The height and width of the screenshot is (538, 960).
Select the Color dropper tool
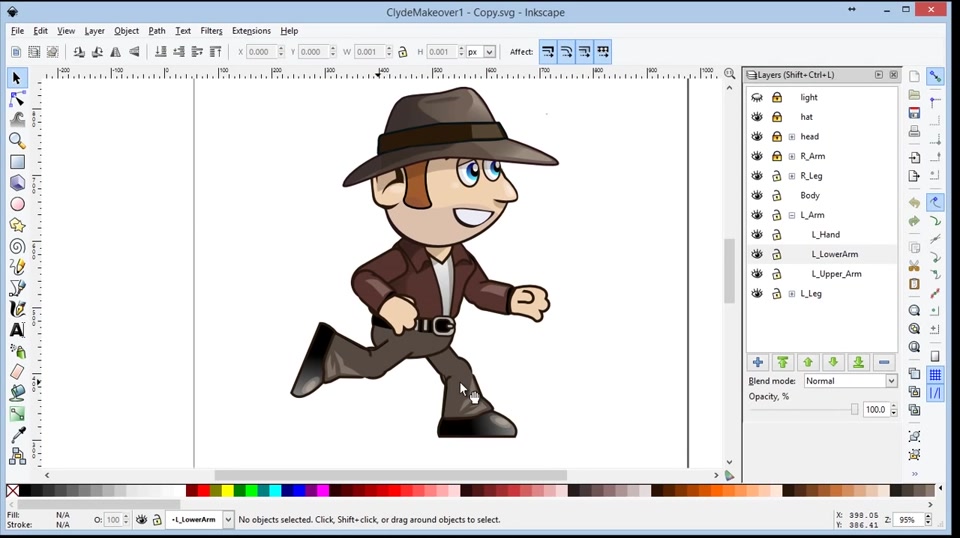(17, 435)
